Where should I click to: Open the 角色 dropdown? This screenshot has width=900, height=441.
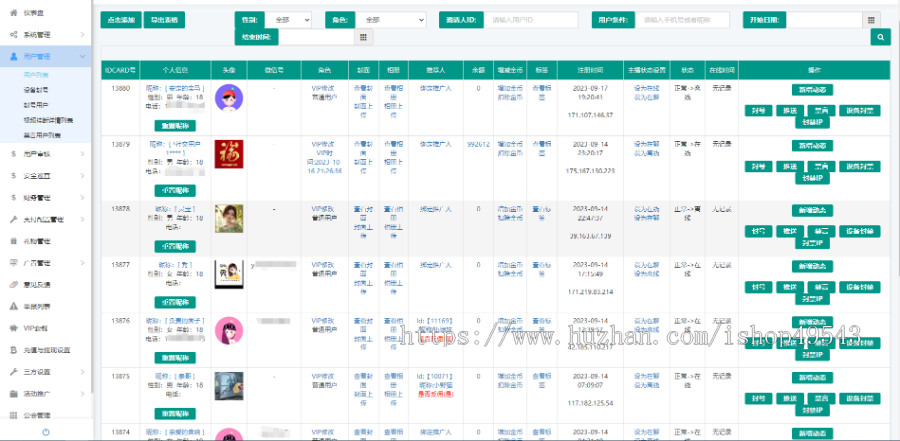click(x=390, y=20)
